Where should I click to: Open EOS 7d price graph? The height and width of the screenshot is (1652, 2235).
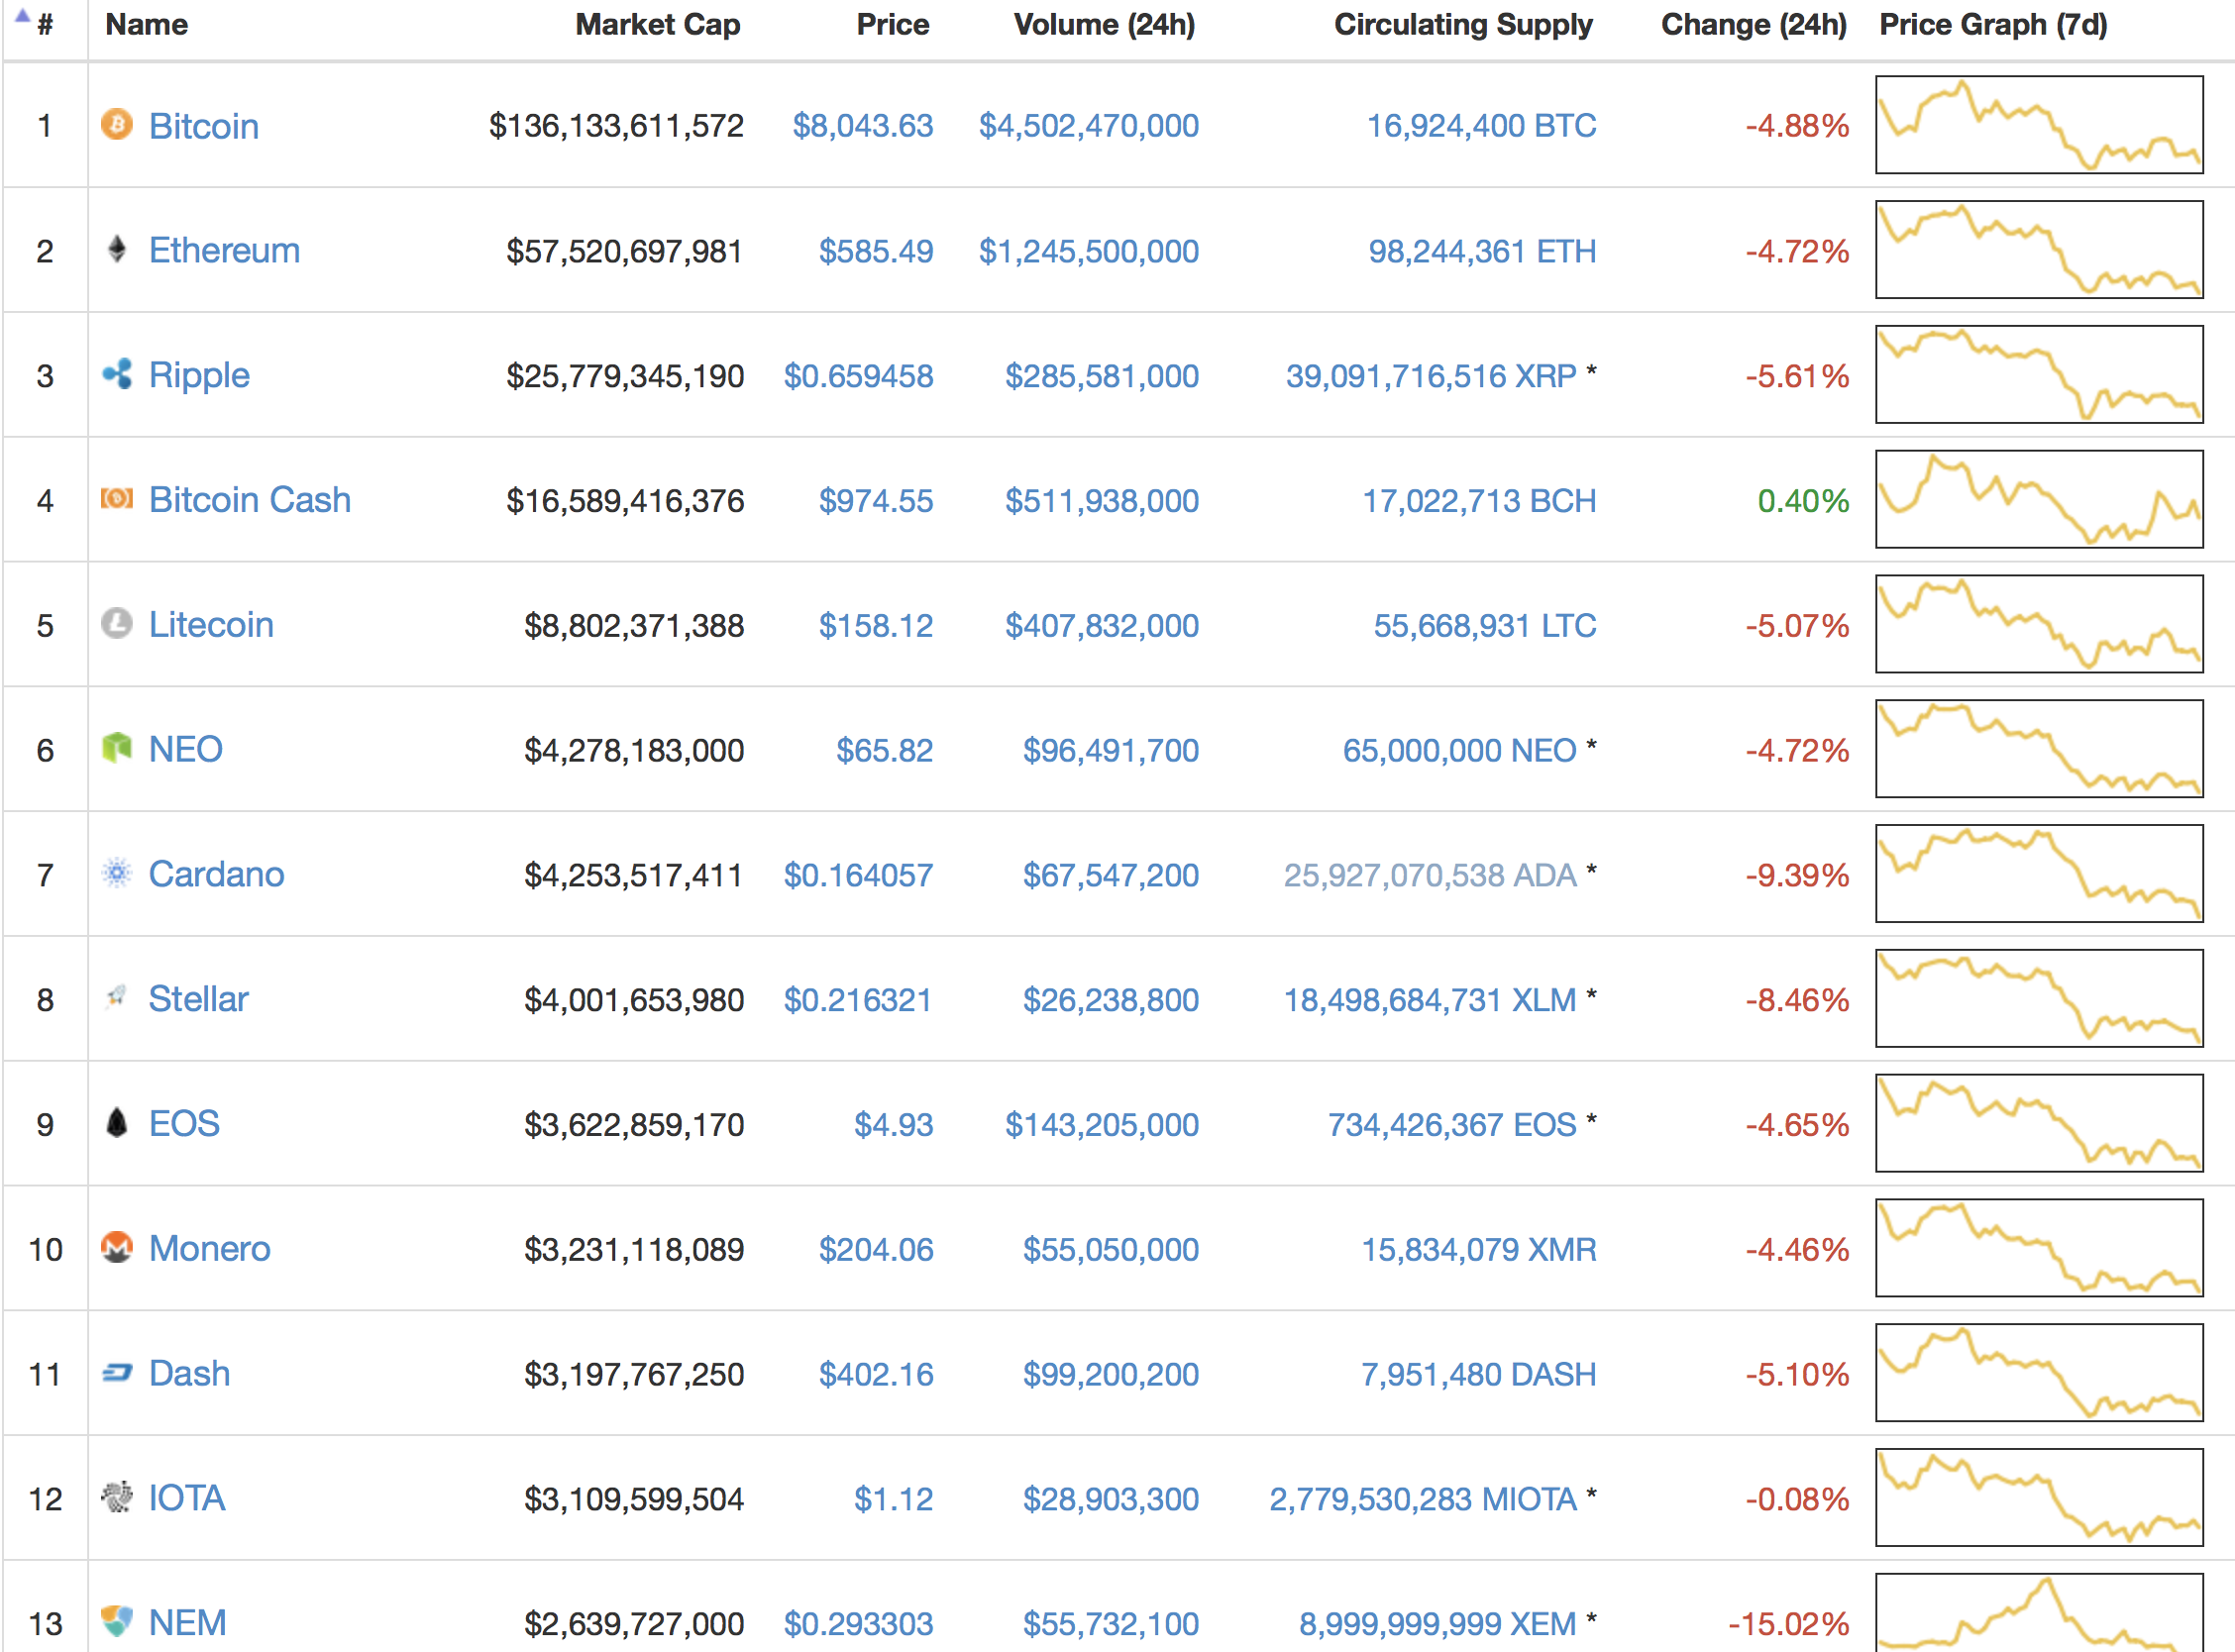click(x=2039, y=1123)
